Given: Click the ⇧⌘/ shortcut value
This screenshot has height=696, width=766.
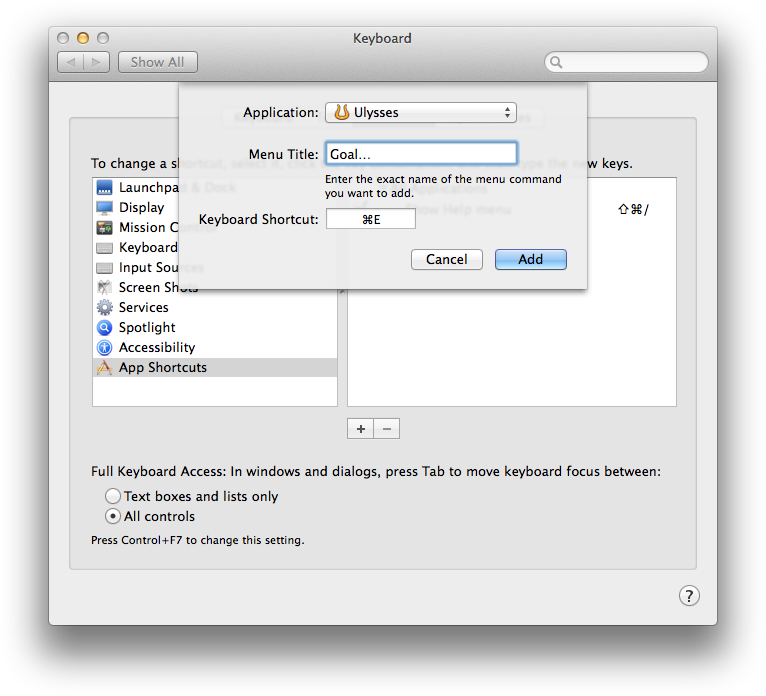Looking at the screenshot, I should [633, 210].
